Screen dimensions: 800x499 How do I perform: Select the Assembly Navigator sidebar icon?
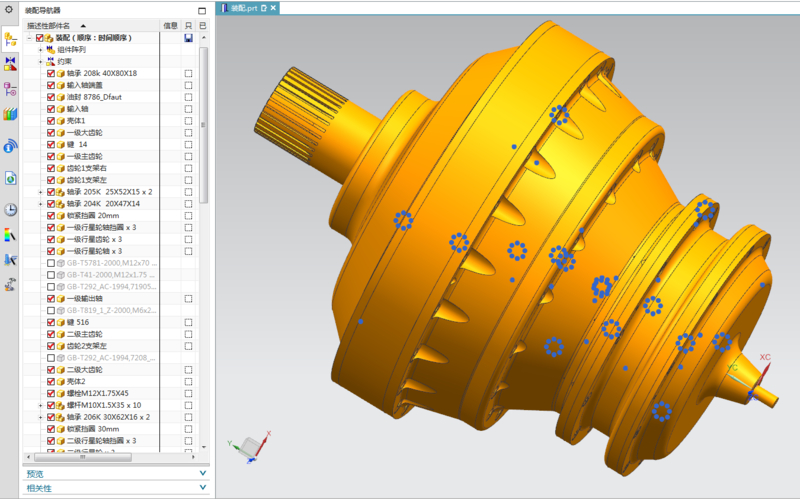pyautogui.click(x=10, y=39)
